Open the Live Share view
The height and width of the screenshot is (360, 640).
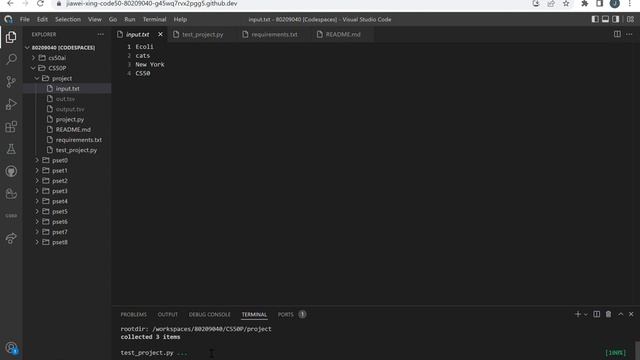coord(11,238)
